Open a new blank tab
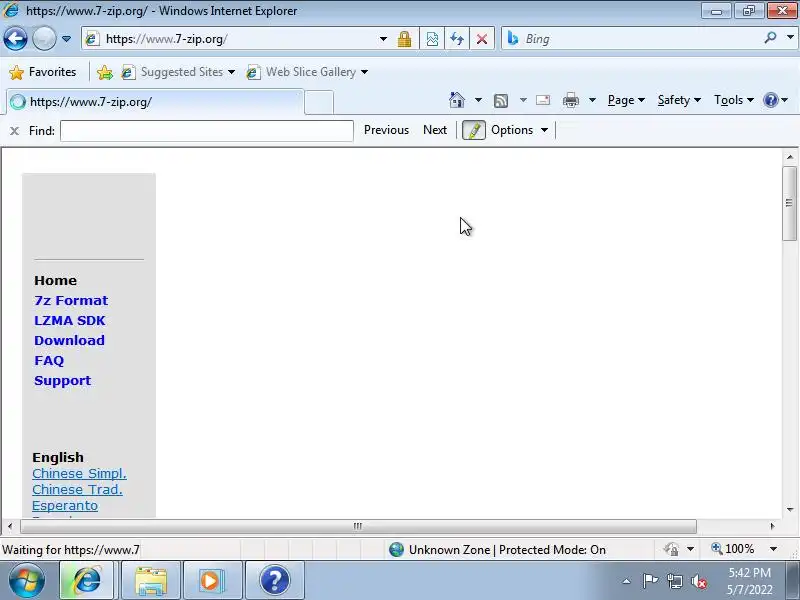The image size is (800, 600). click(319, 102)
